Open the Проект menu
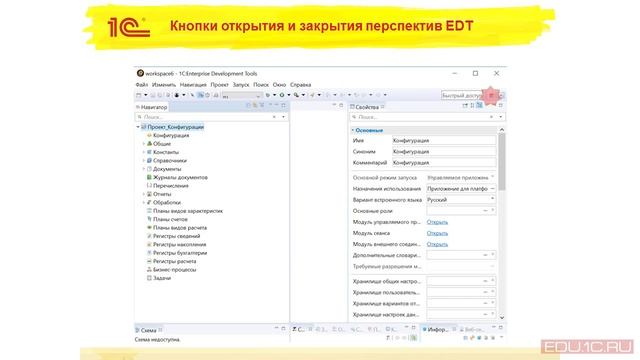 click(x=220, y=85)
